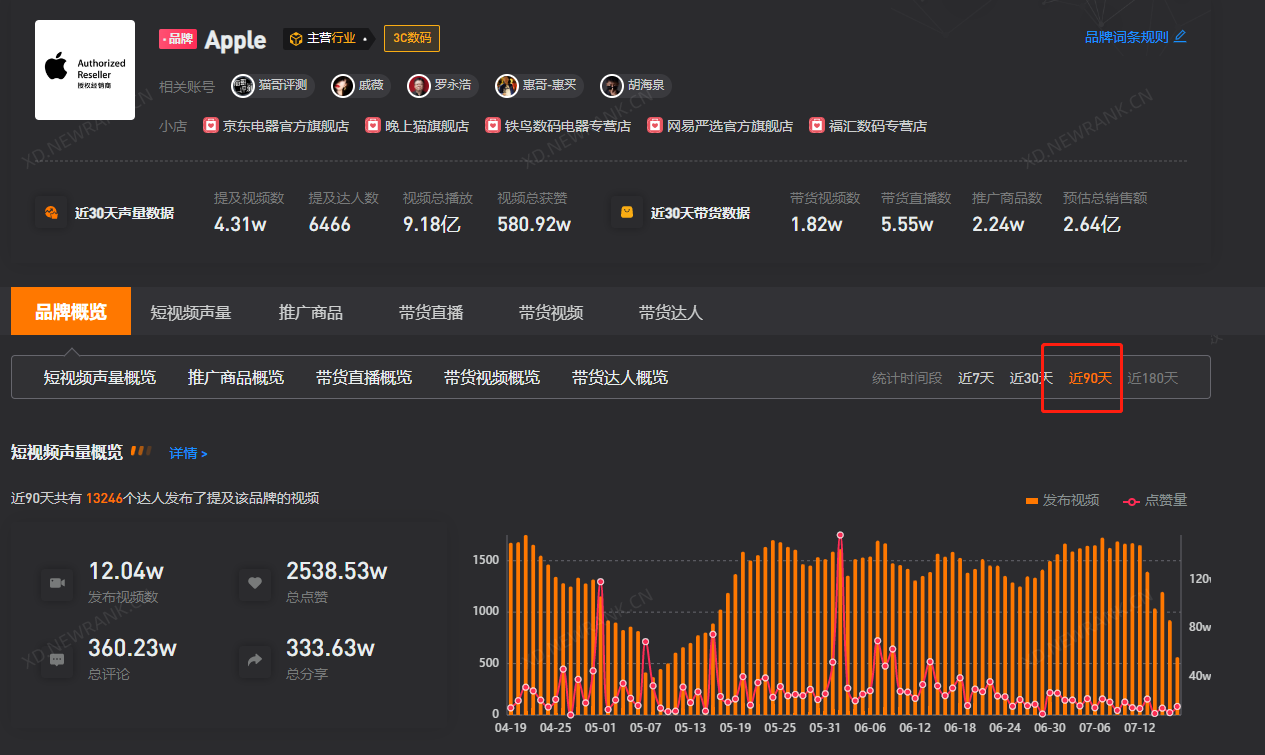This screenshot has width=1265, height=755.
Task: Click the video camera icon by 发布视频数
Action: click(x=57, y=583)
